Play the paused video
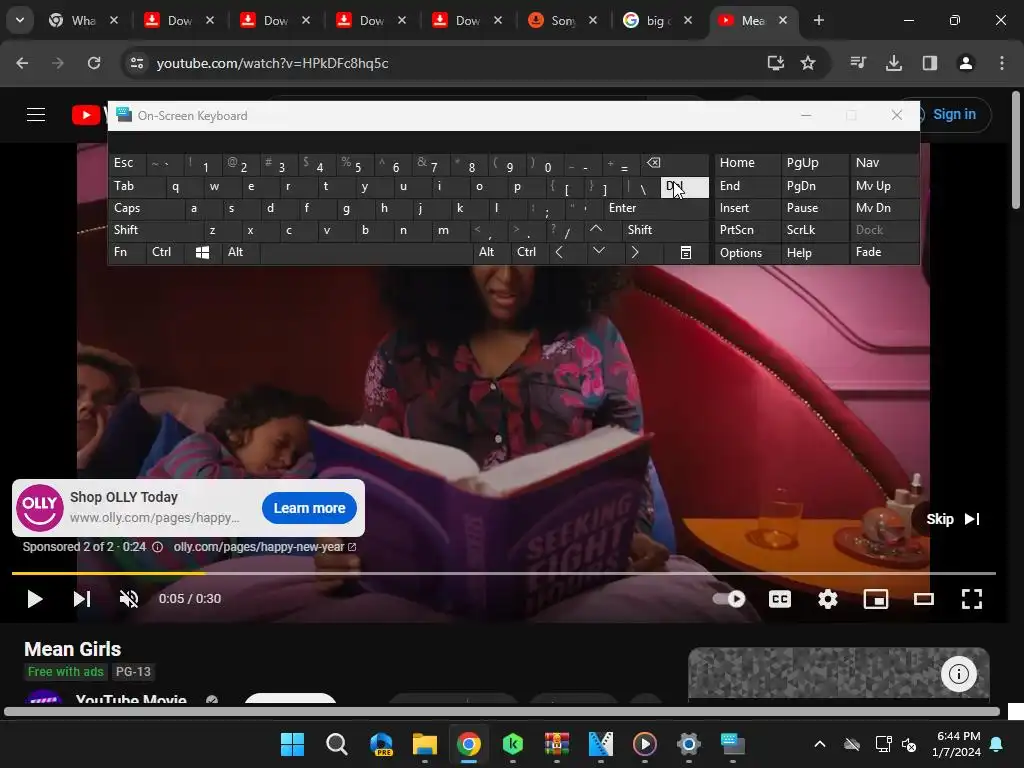The image size is (1024, 768). point(35,599)
